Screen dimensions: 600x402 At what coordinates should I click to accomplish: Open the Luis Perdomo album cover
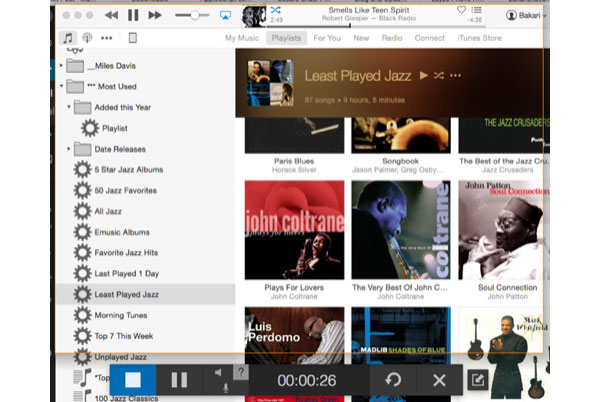coord(294,335)
